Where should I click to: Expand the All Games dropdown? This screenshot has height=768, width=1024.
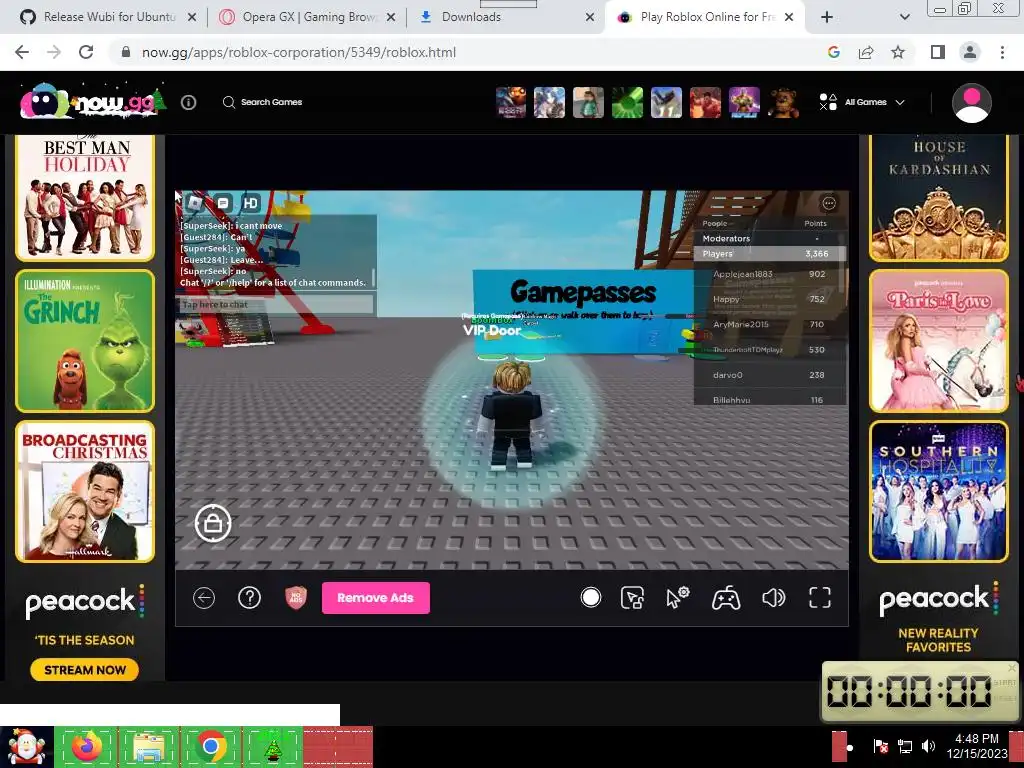[862, 102]
